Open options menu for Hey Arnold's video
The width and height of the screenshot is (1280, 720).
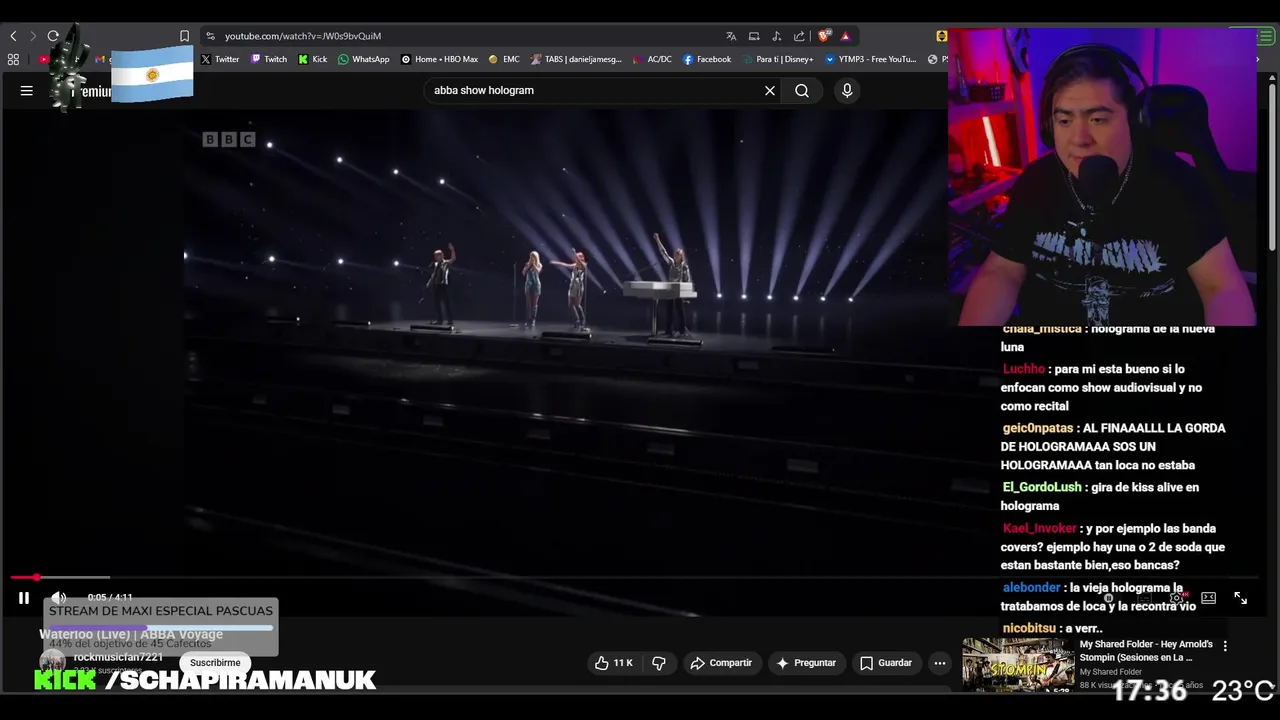pos(1225,646)
